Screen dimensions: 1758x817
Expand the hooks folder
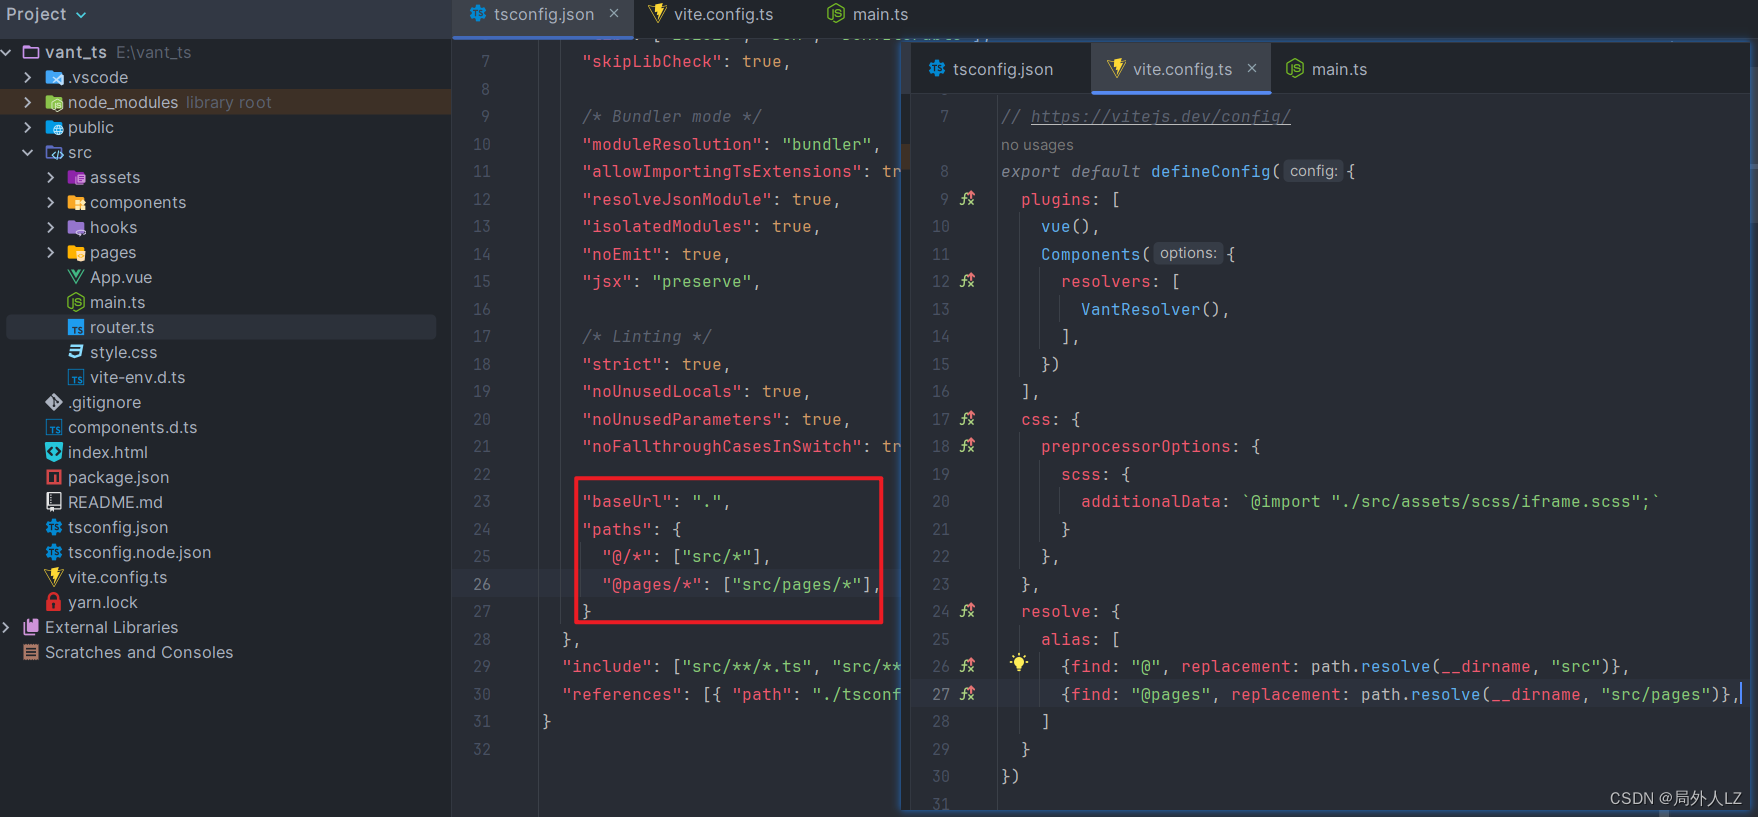[50, 227]
